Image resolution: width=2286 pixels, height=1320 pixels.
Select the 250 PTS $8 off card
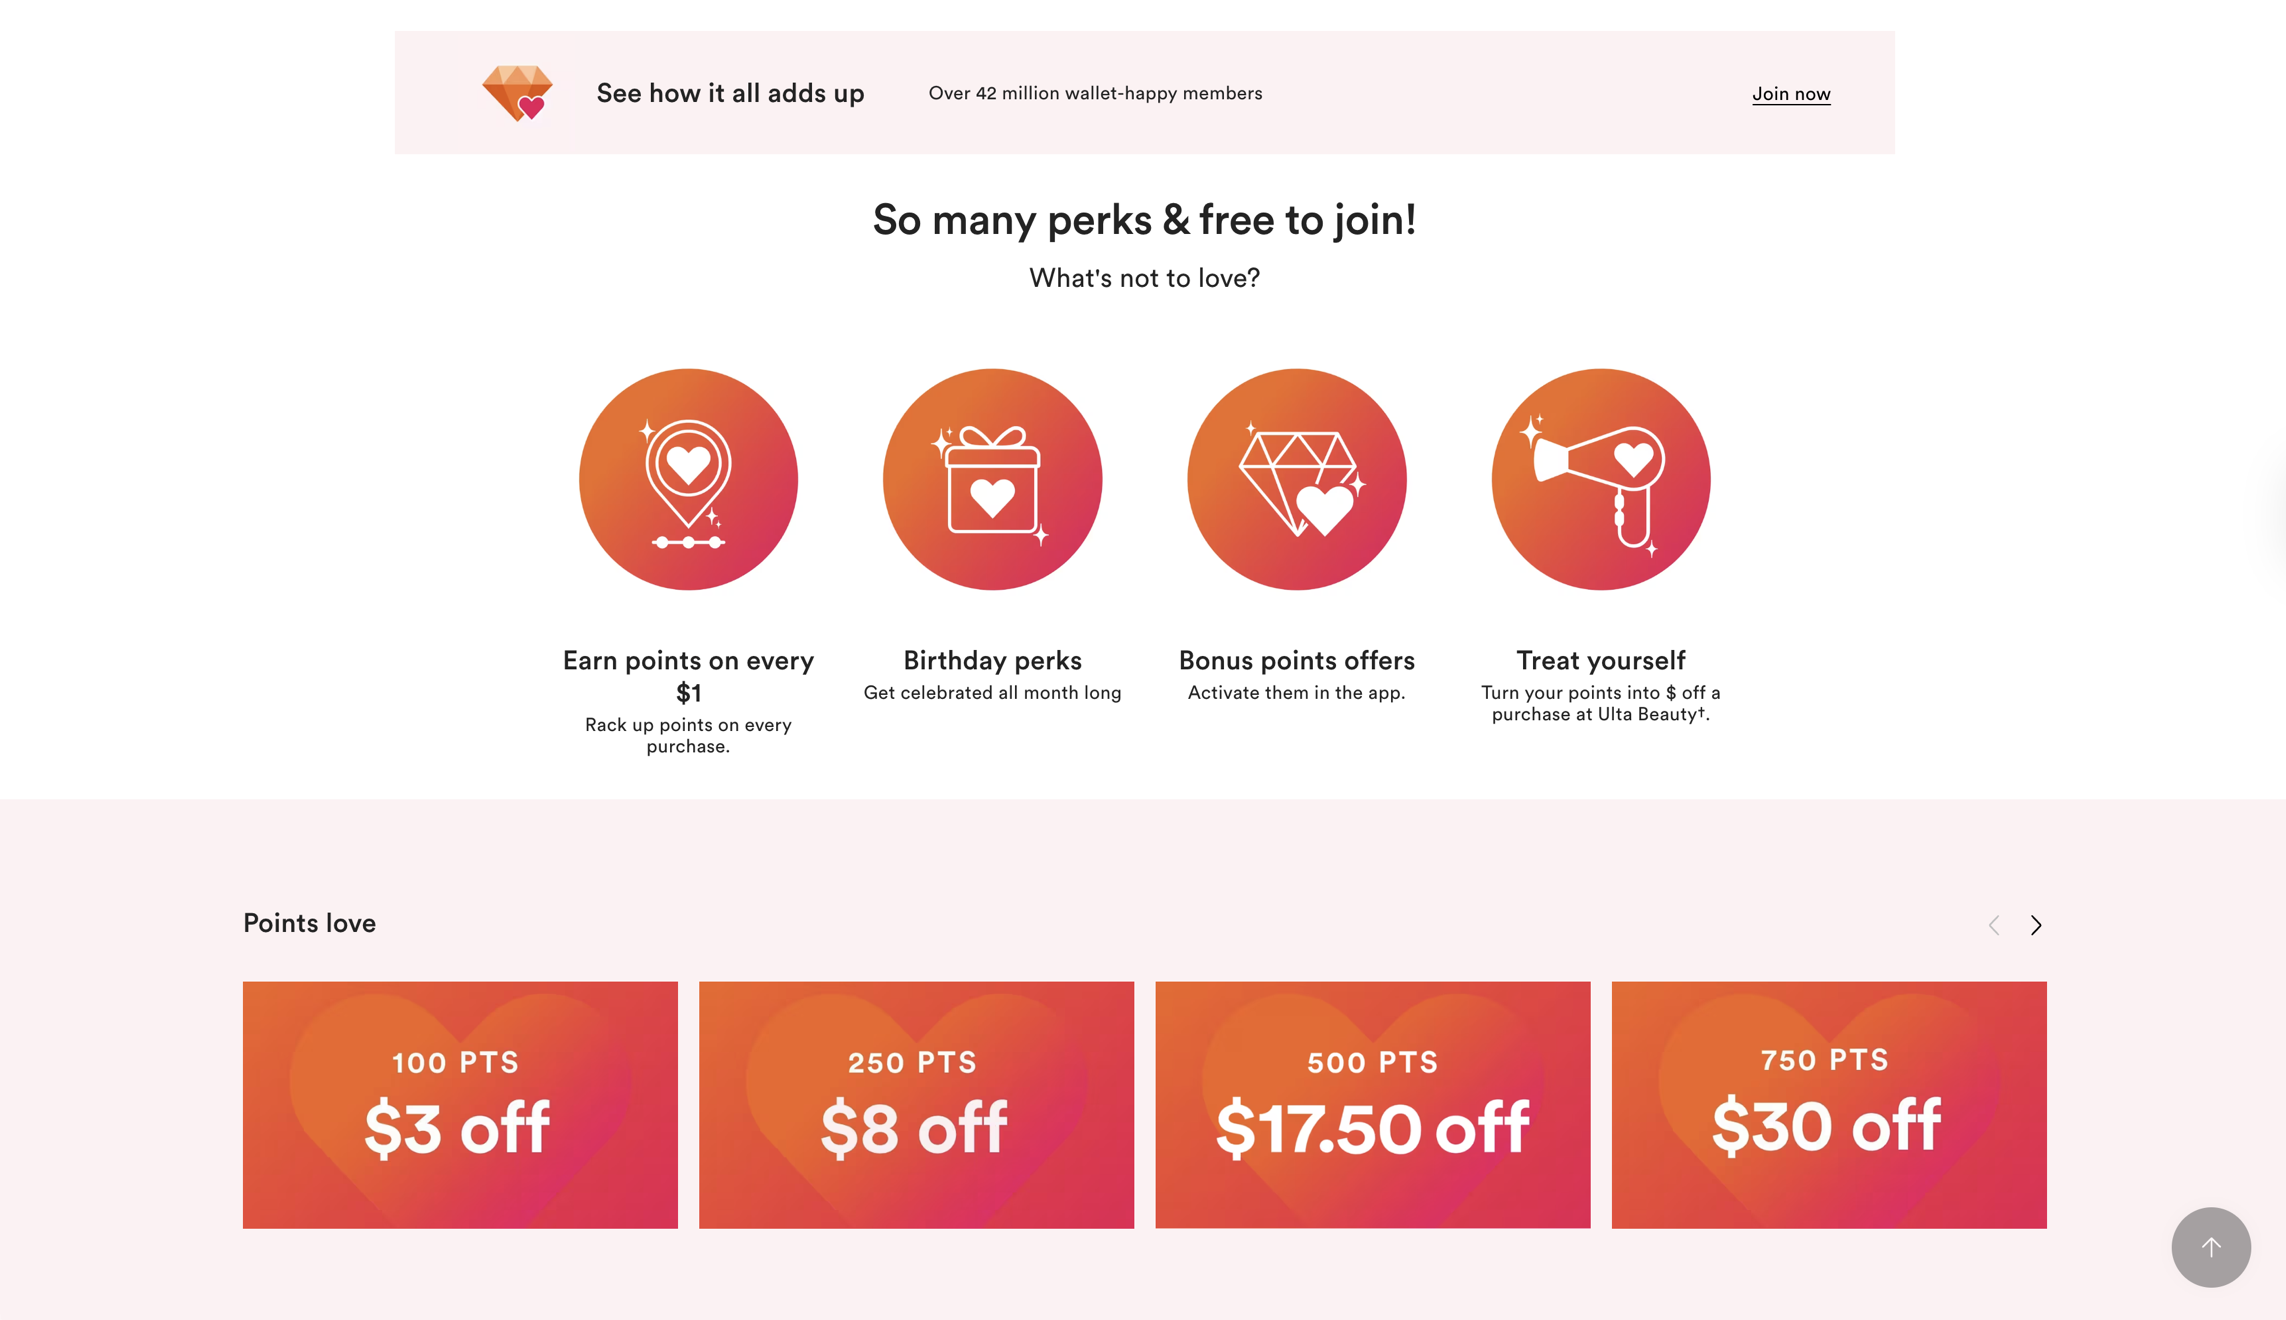916,1104
